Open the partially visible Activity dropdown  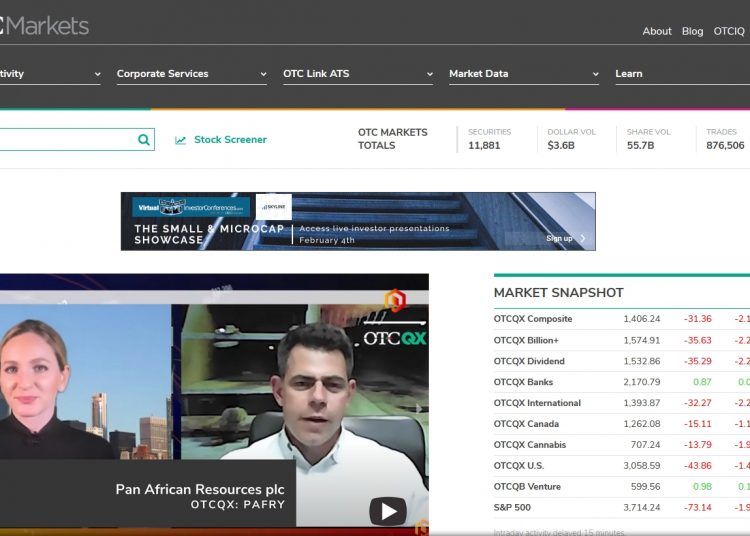click(50, 74)
